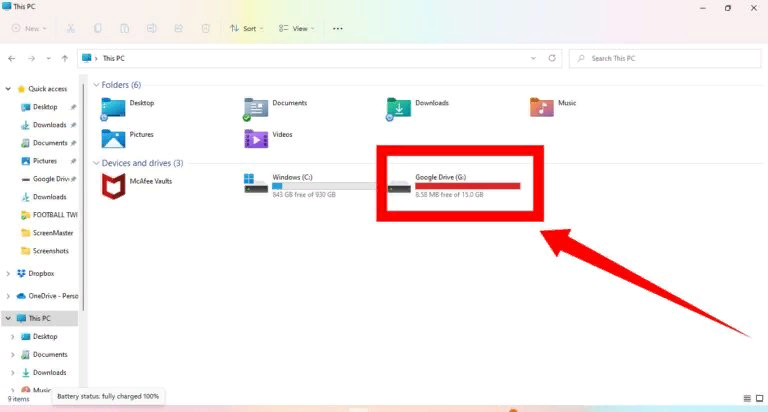Select the Videos folder icon

256,139
